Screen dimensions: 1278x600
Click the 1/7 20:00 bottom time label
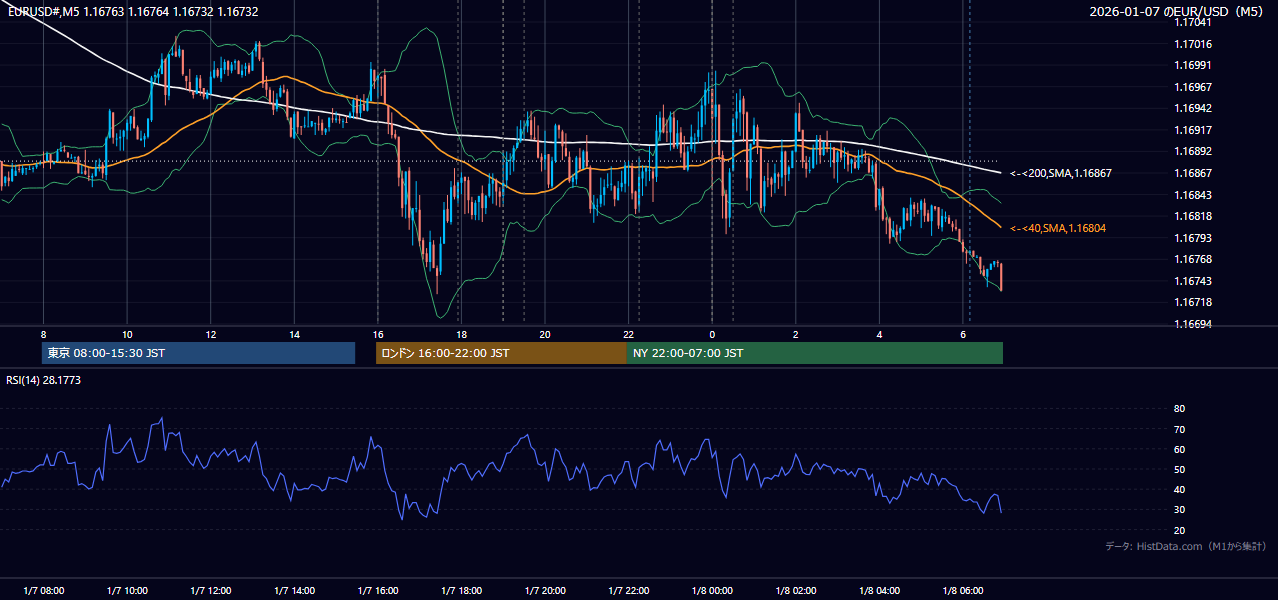[544, 591]
